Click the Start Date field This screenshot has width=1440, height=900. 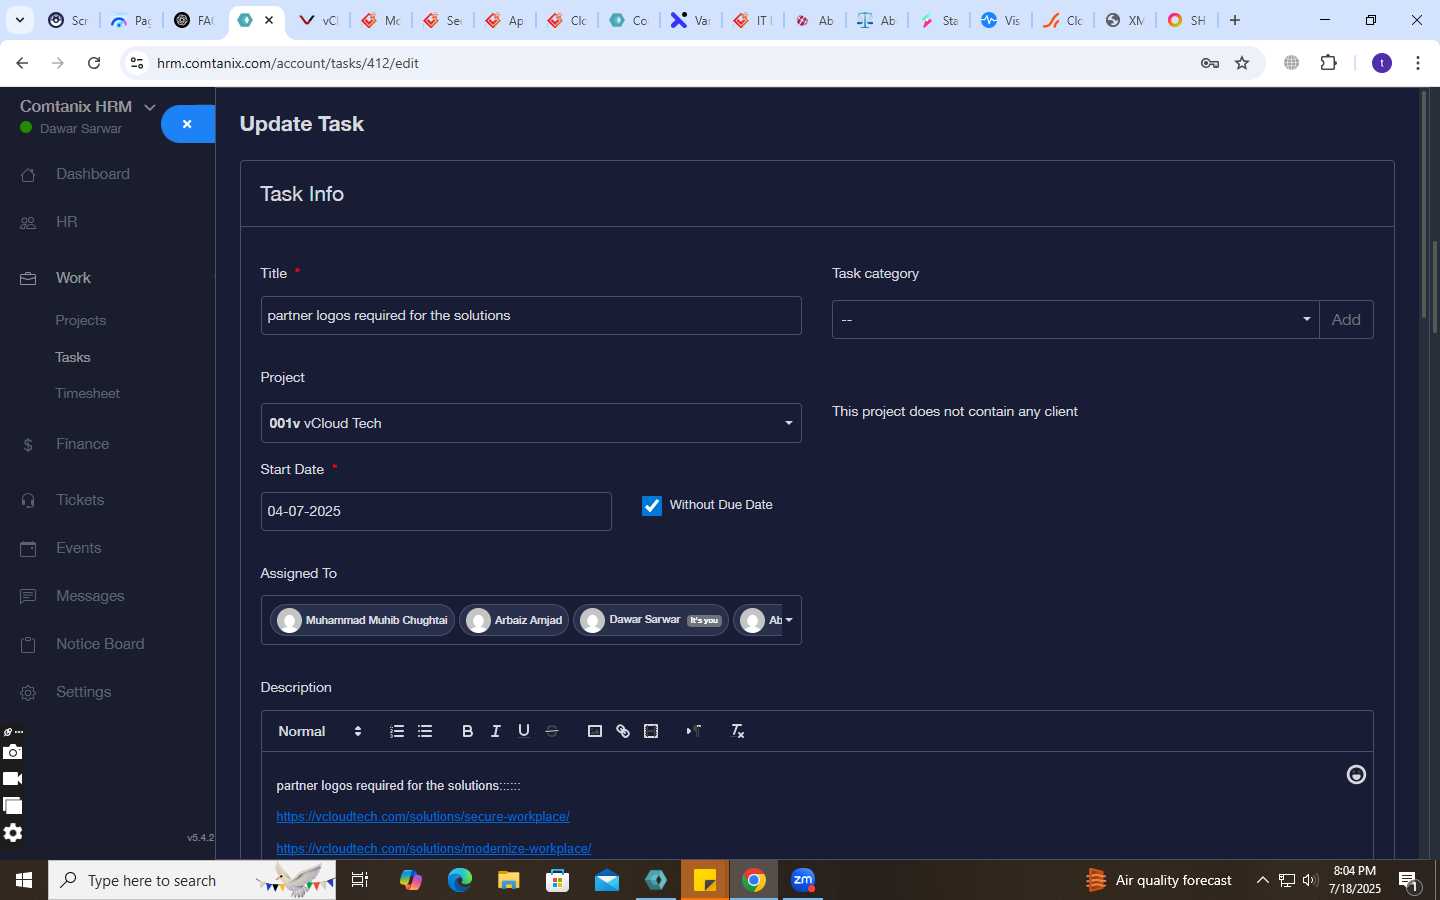coord(436,511)
